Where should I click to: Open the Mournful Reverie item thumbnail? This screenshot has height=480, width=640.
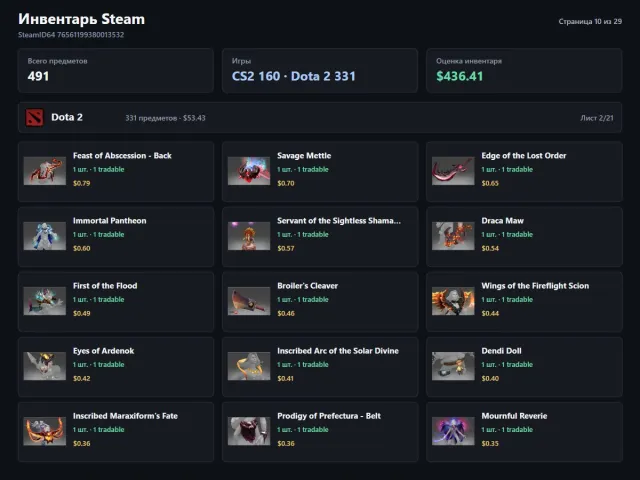(453, 431)
